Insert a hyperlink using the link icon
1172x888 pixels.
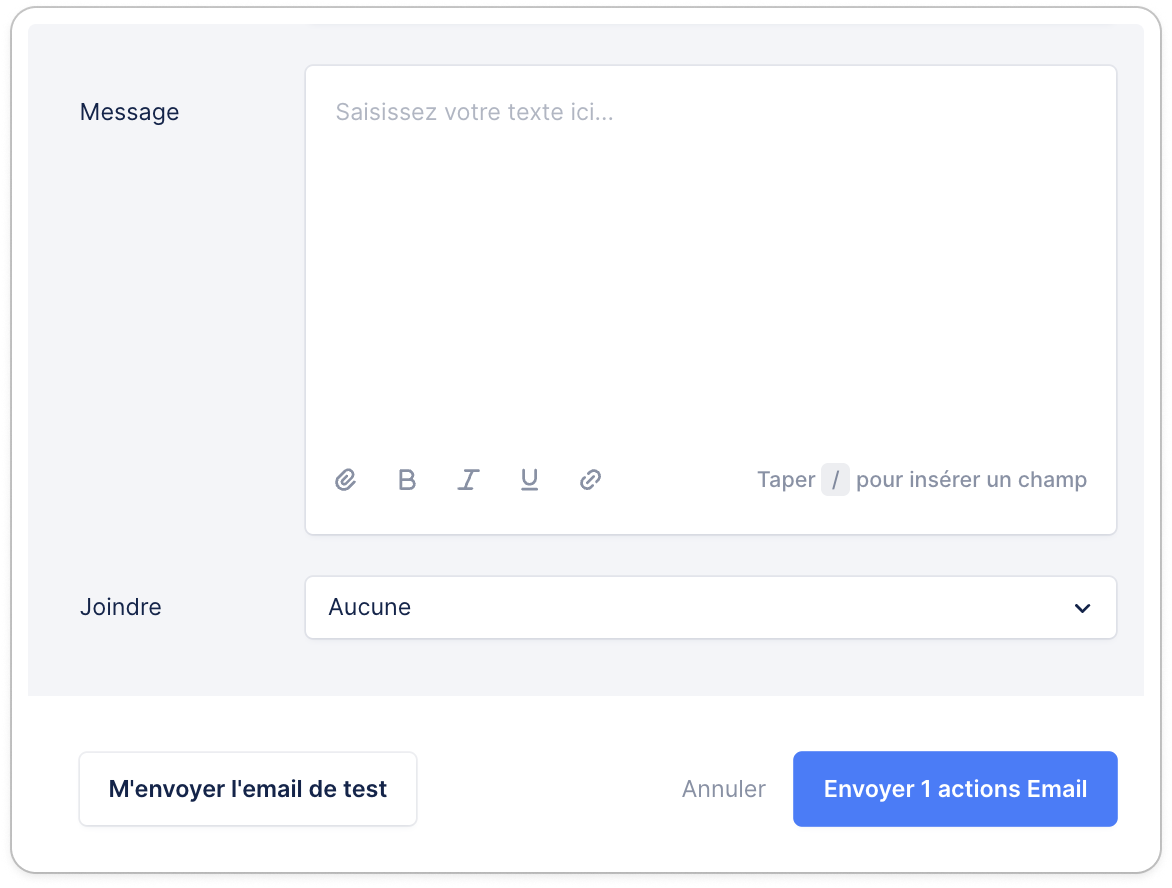coord(590,479)
